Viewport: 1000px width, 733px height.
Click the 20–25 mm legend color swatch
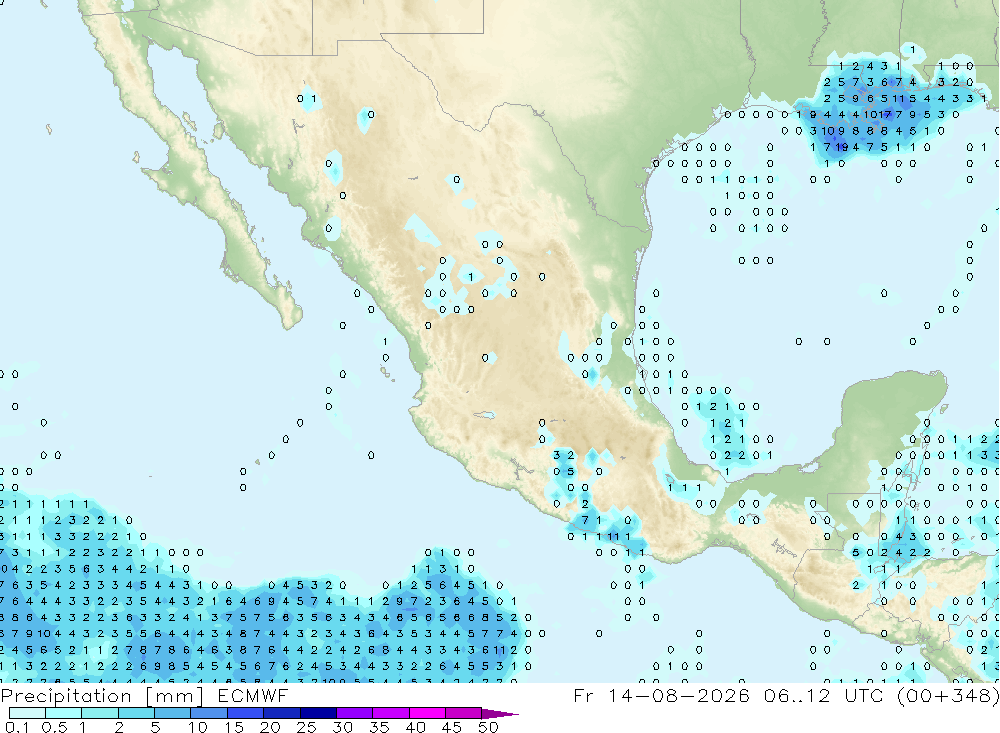click(x=282, y=713)
